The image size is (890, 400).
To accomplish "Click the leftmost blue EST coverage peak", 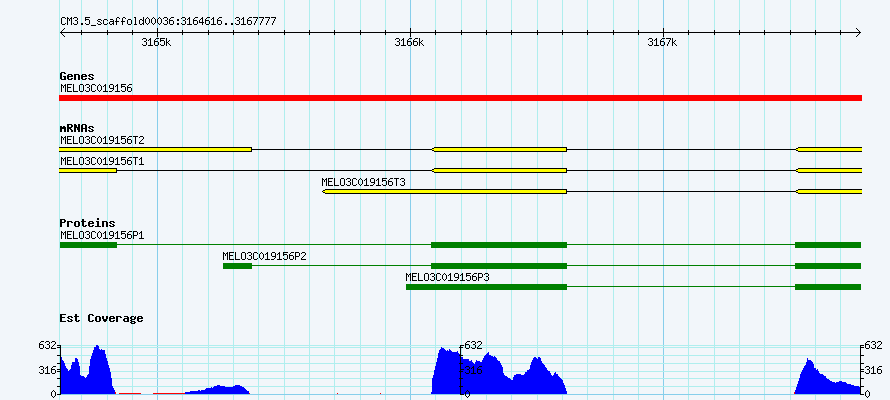I will pyautogui.click(x=87, y=372).
